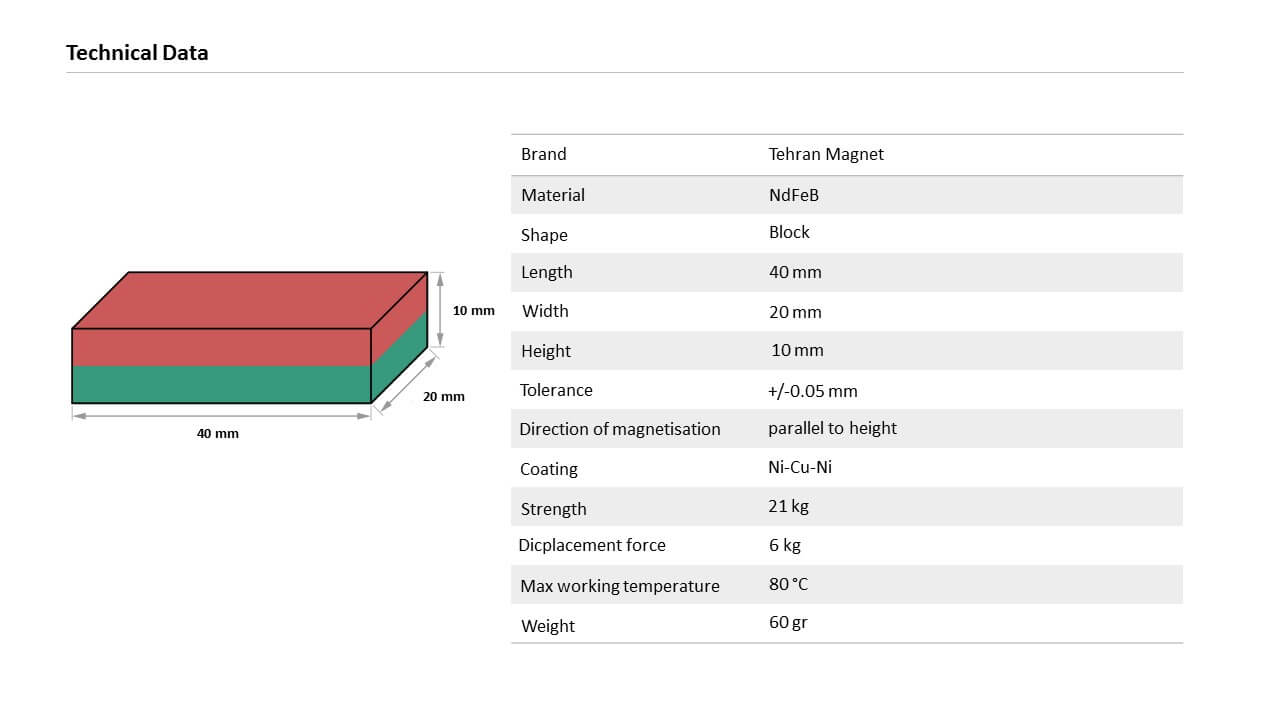Click the Dicplacement force label

(x=592, y=545)
